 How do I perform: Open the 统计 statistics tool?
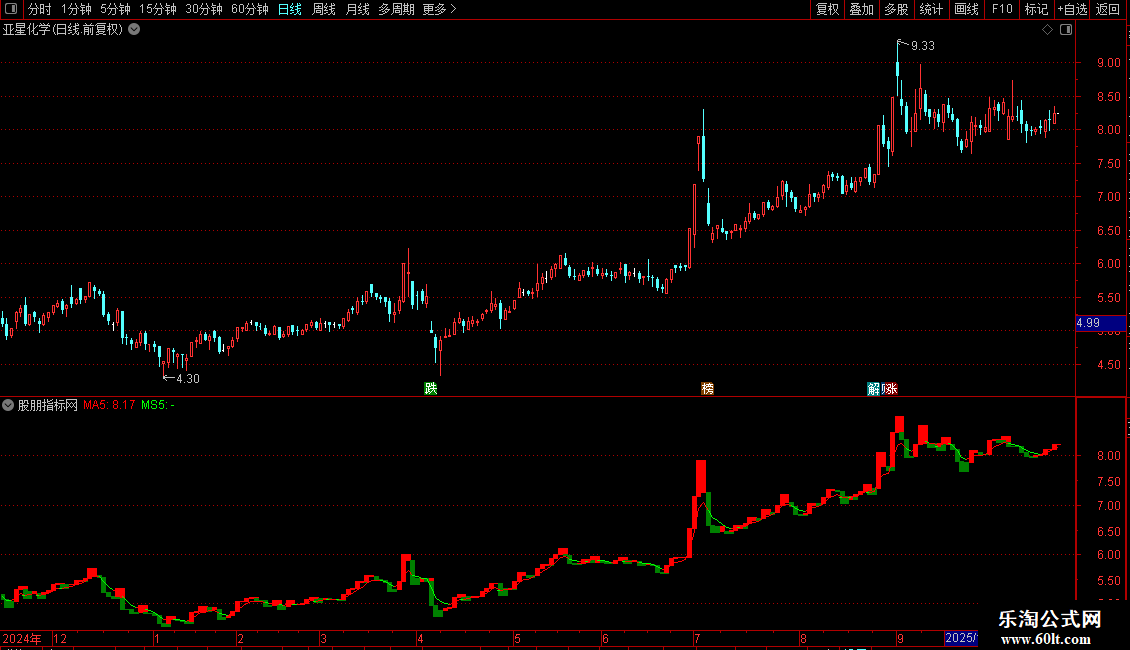pyautogui.click(x=931, y=9)
